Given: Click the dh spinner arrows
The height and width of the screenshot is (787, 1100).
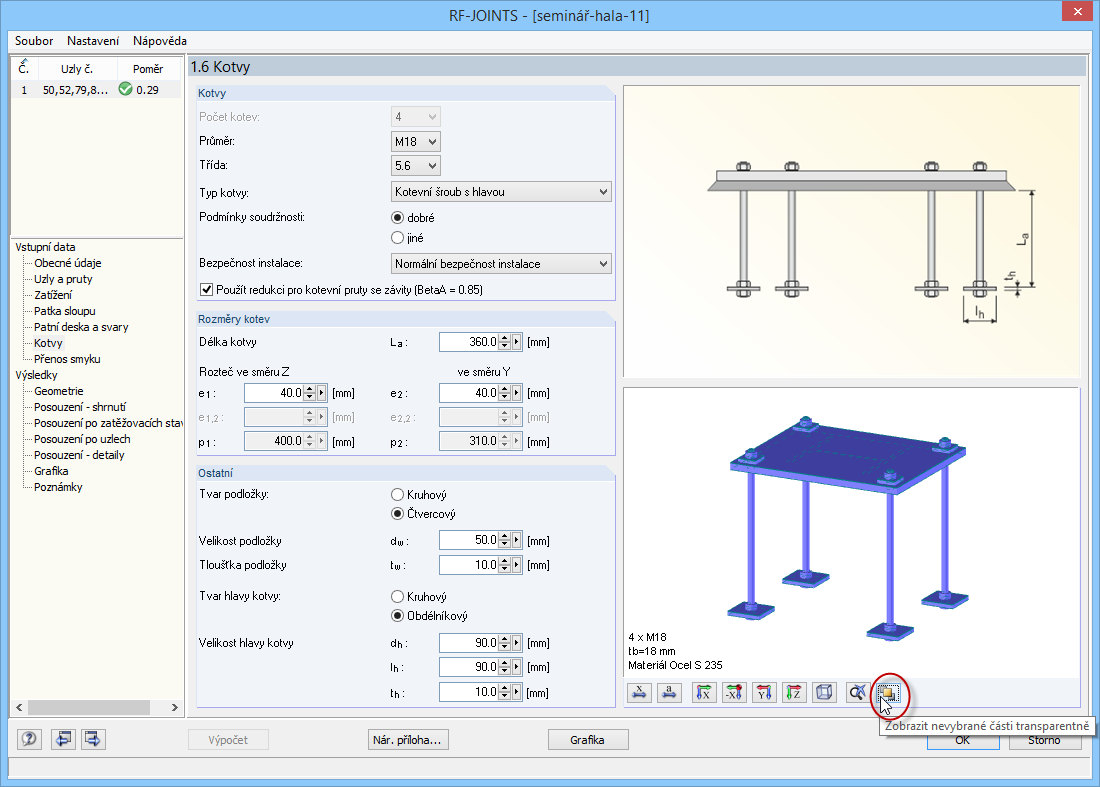Looking at the screenshot, I should tap(504, 643).
